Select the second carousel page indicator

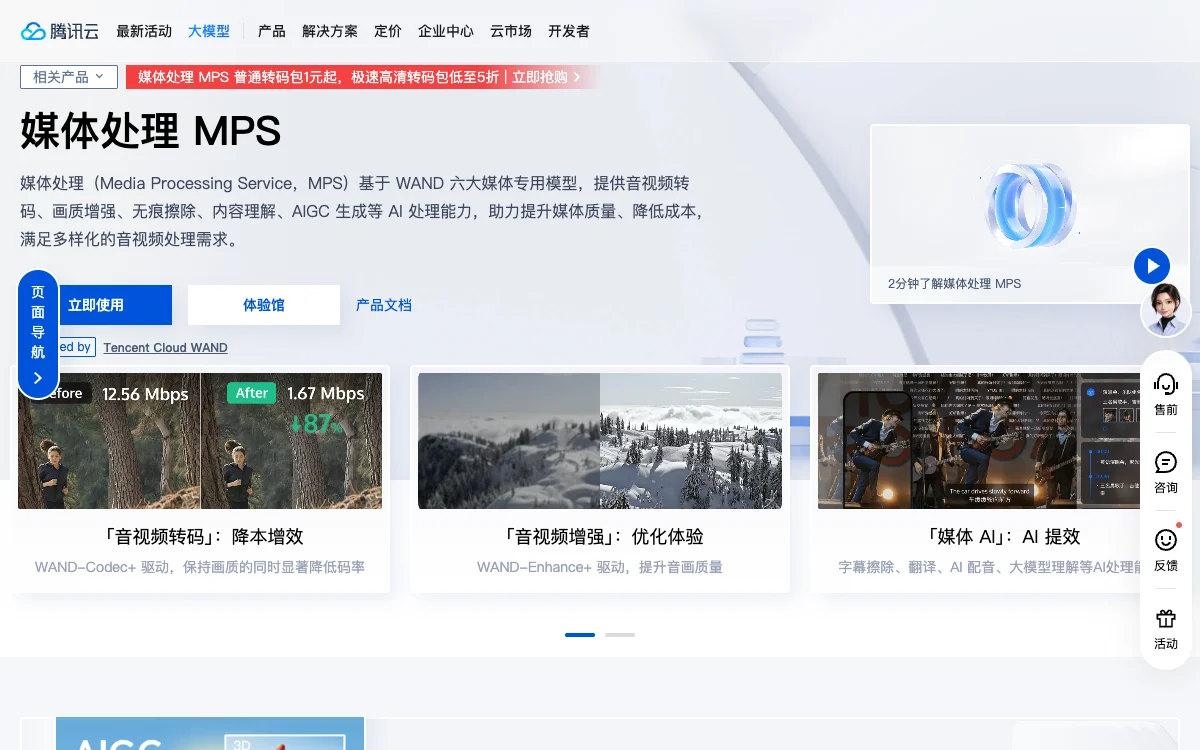620,635
